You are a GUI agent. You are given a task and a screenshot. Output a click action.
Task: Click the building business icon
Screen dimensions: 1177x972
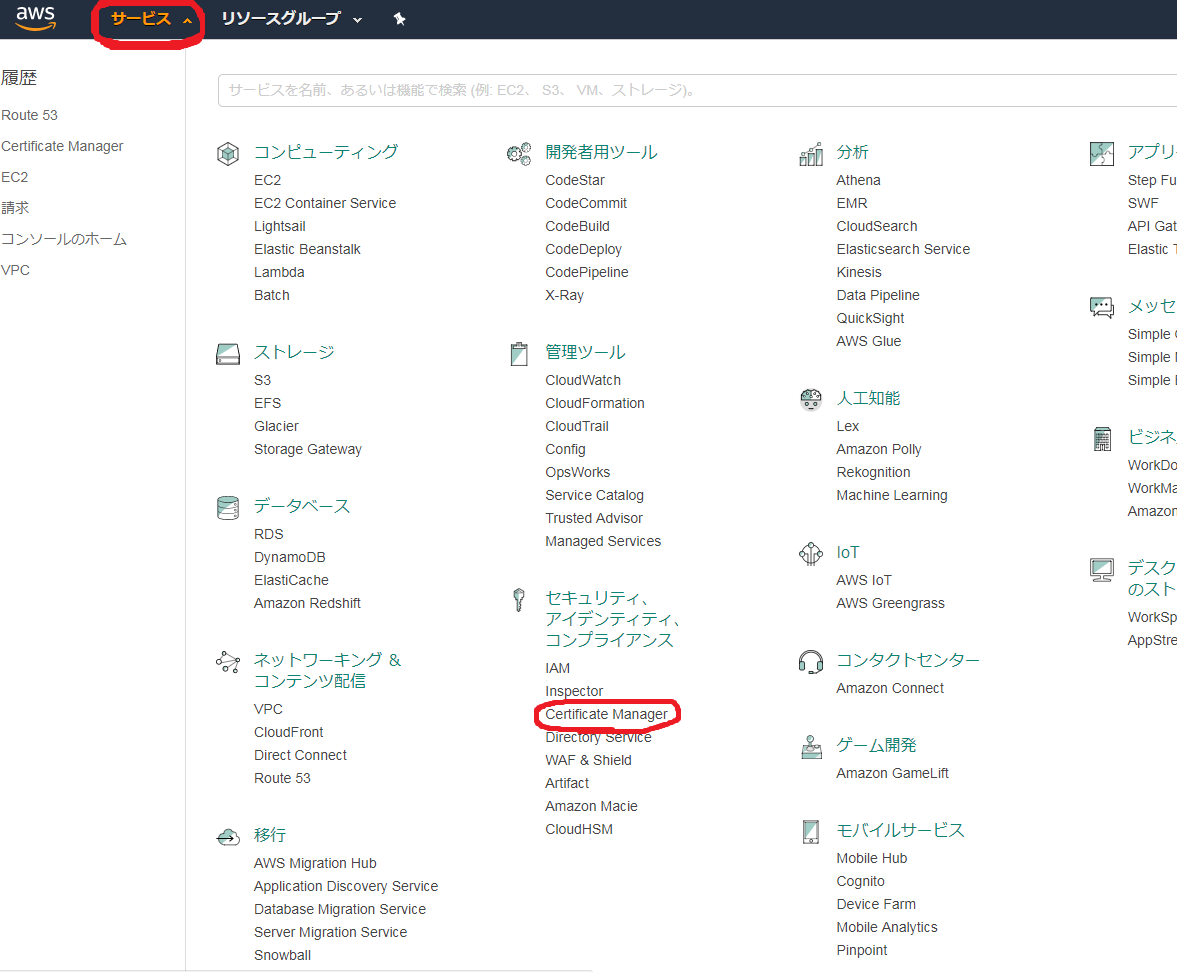[x=1102, y=438]
